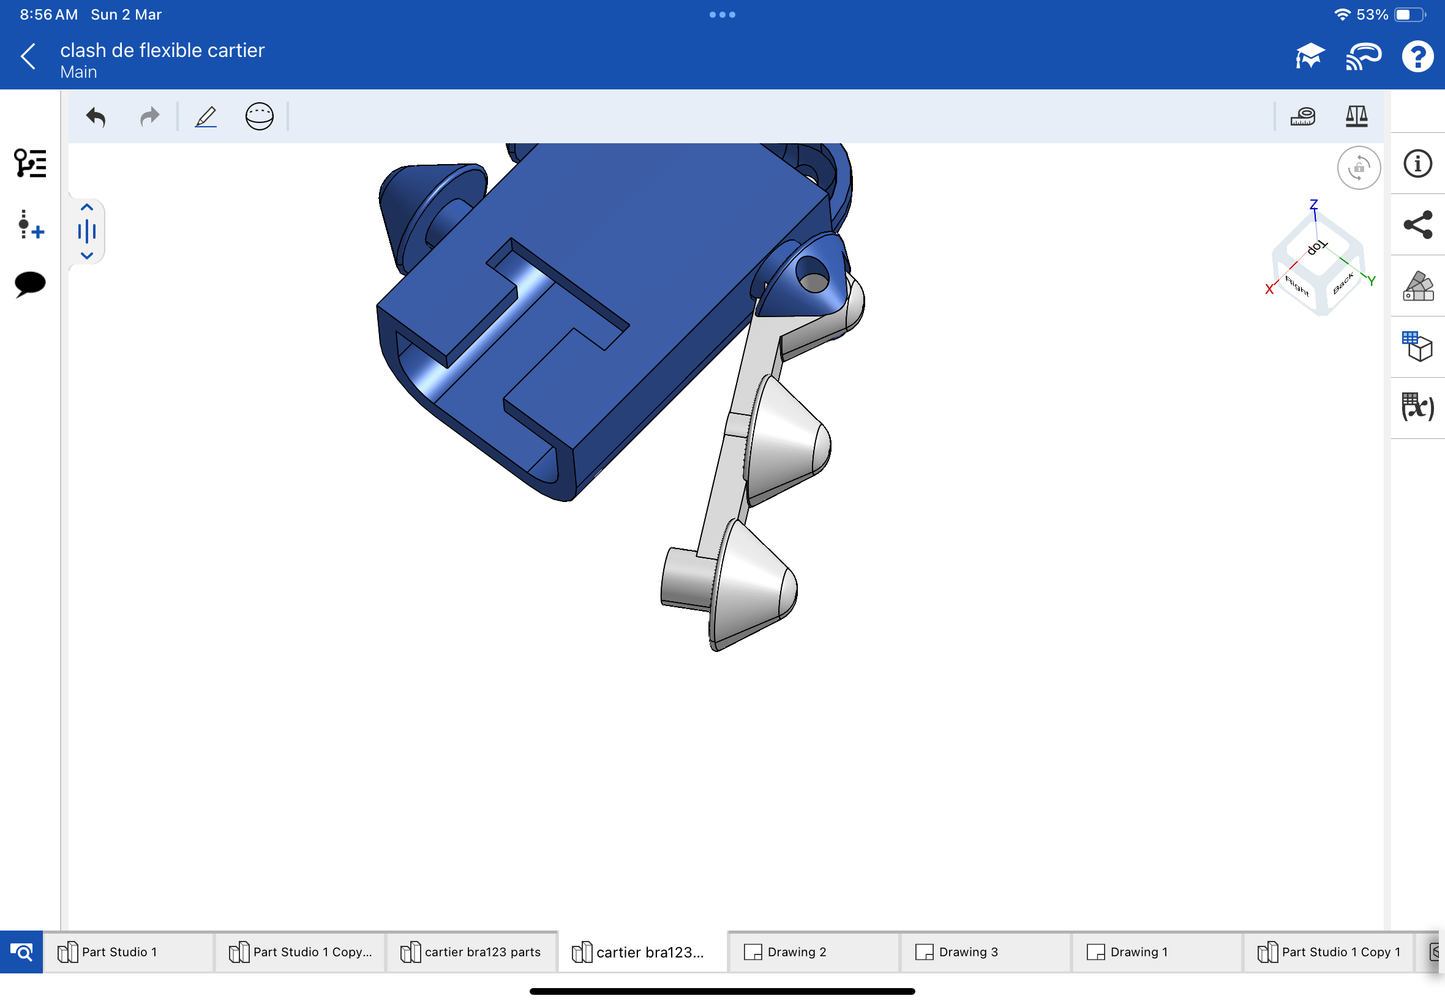Open the Appearance panel icon

pos(1417,286)
